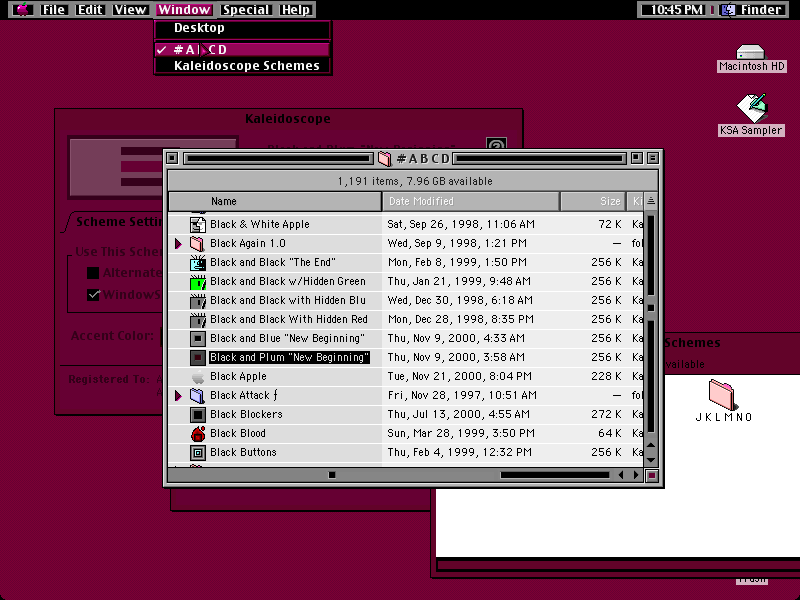Expand the Black Again 1.0 folder triangle

178,243
